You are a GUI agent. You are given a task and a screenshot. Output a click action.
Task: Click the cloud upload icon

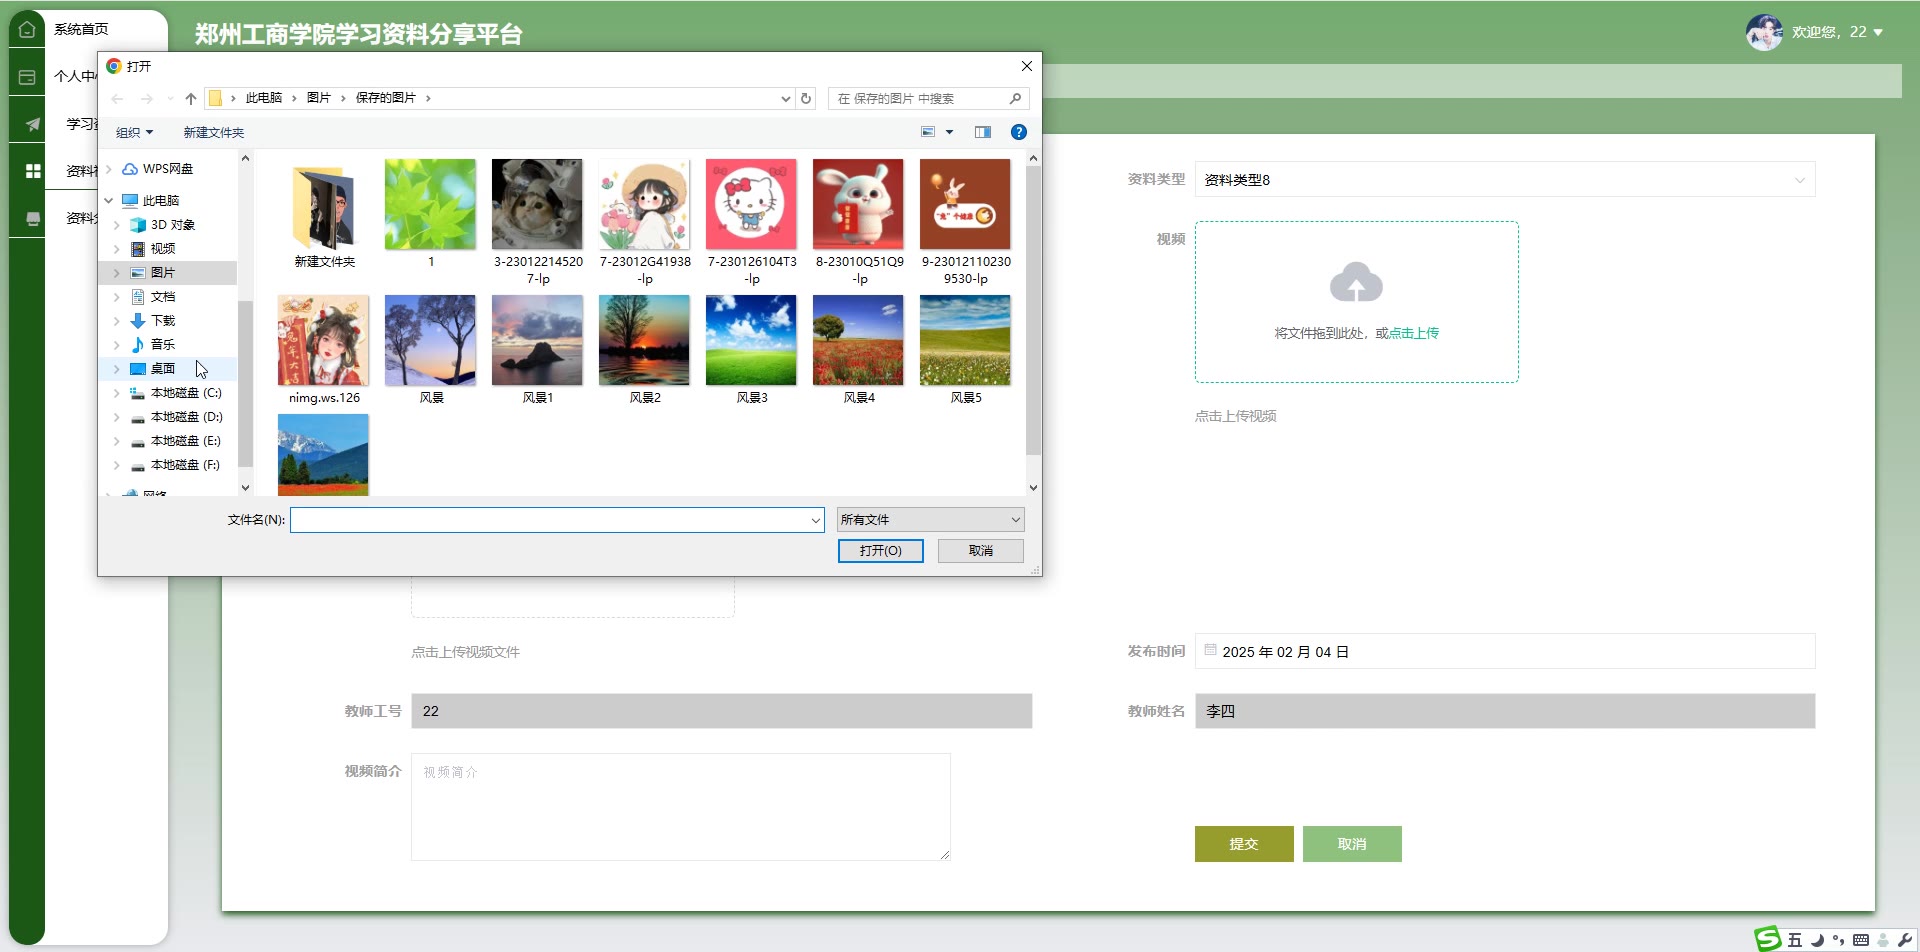click(1356, 283)
